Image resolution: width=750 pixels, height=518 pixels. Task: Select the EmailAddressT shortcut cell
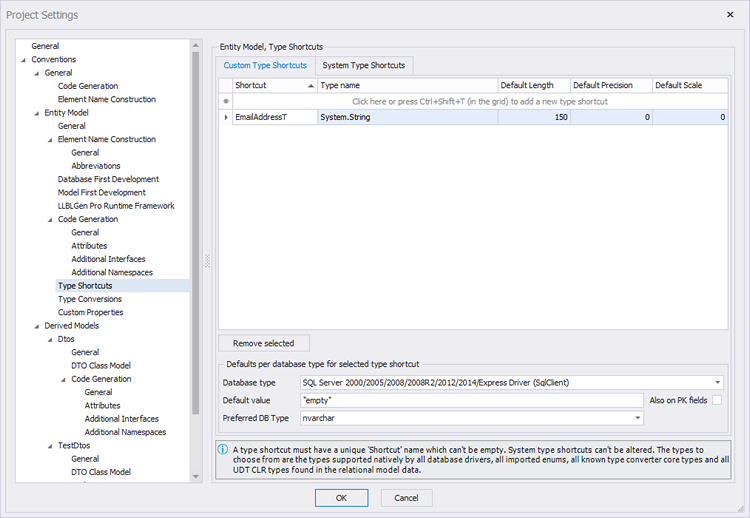click(x=275, y=117)
